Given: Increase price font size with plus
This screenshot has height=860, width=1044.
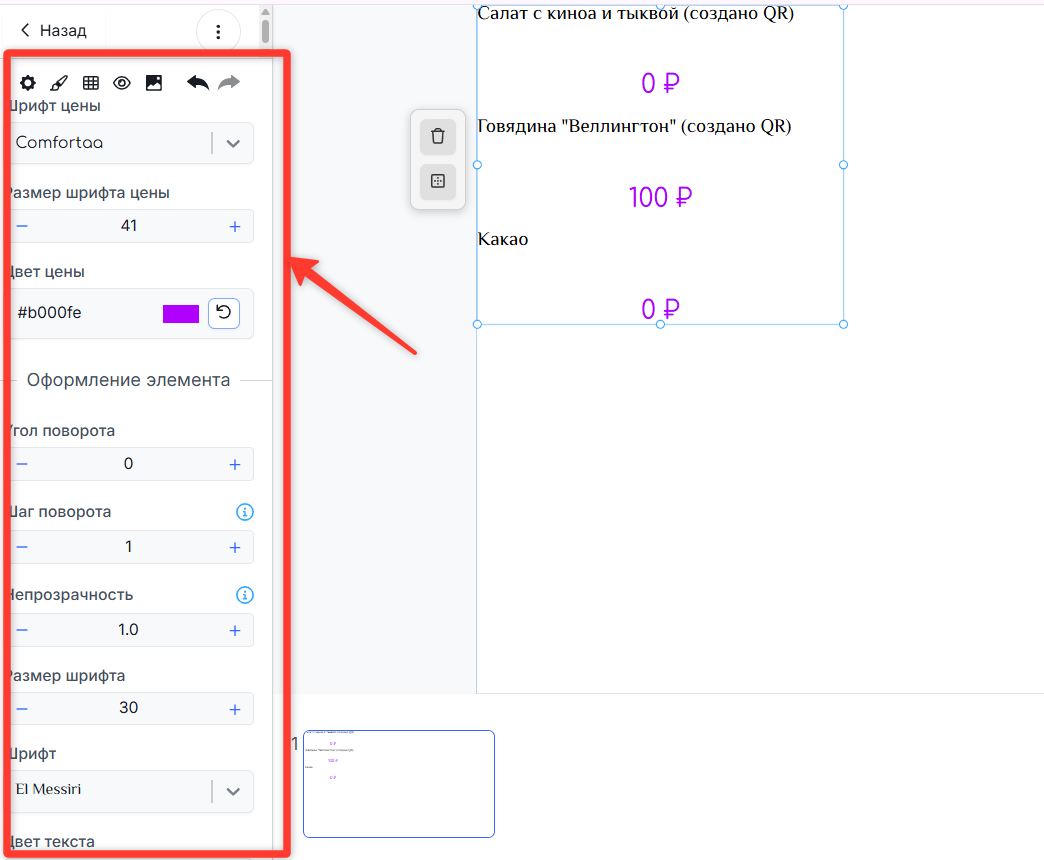Looking at the screenshot, I should coord(235,226).
